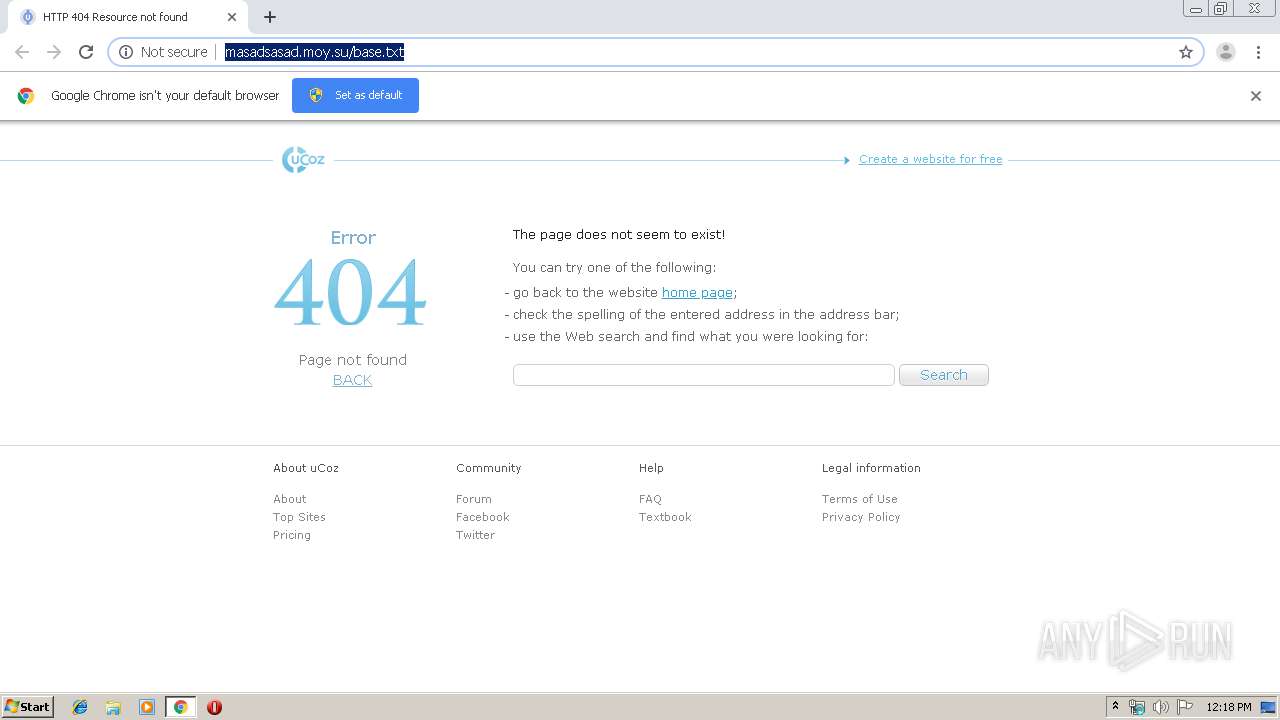Viewport: 1280px width, 720px height.
Task: Open the red Opera icon in the taskbar
Action: click(214, 707)
